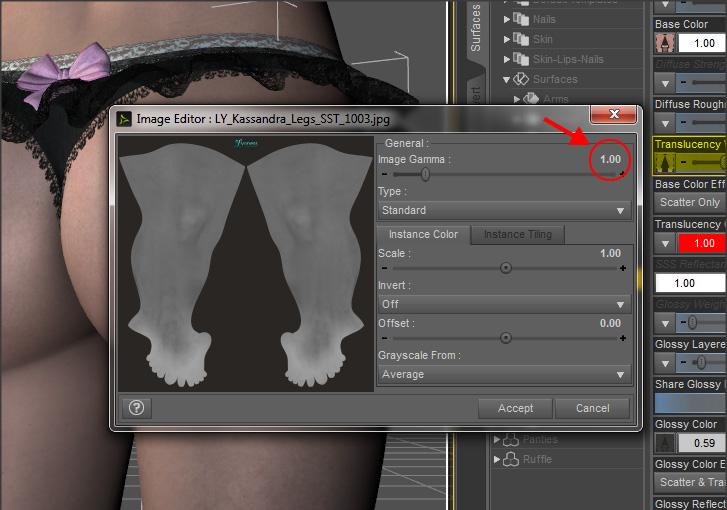Click the Ruffle object icon
The image size is (727, 510).
click(x=511, y=459)
